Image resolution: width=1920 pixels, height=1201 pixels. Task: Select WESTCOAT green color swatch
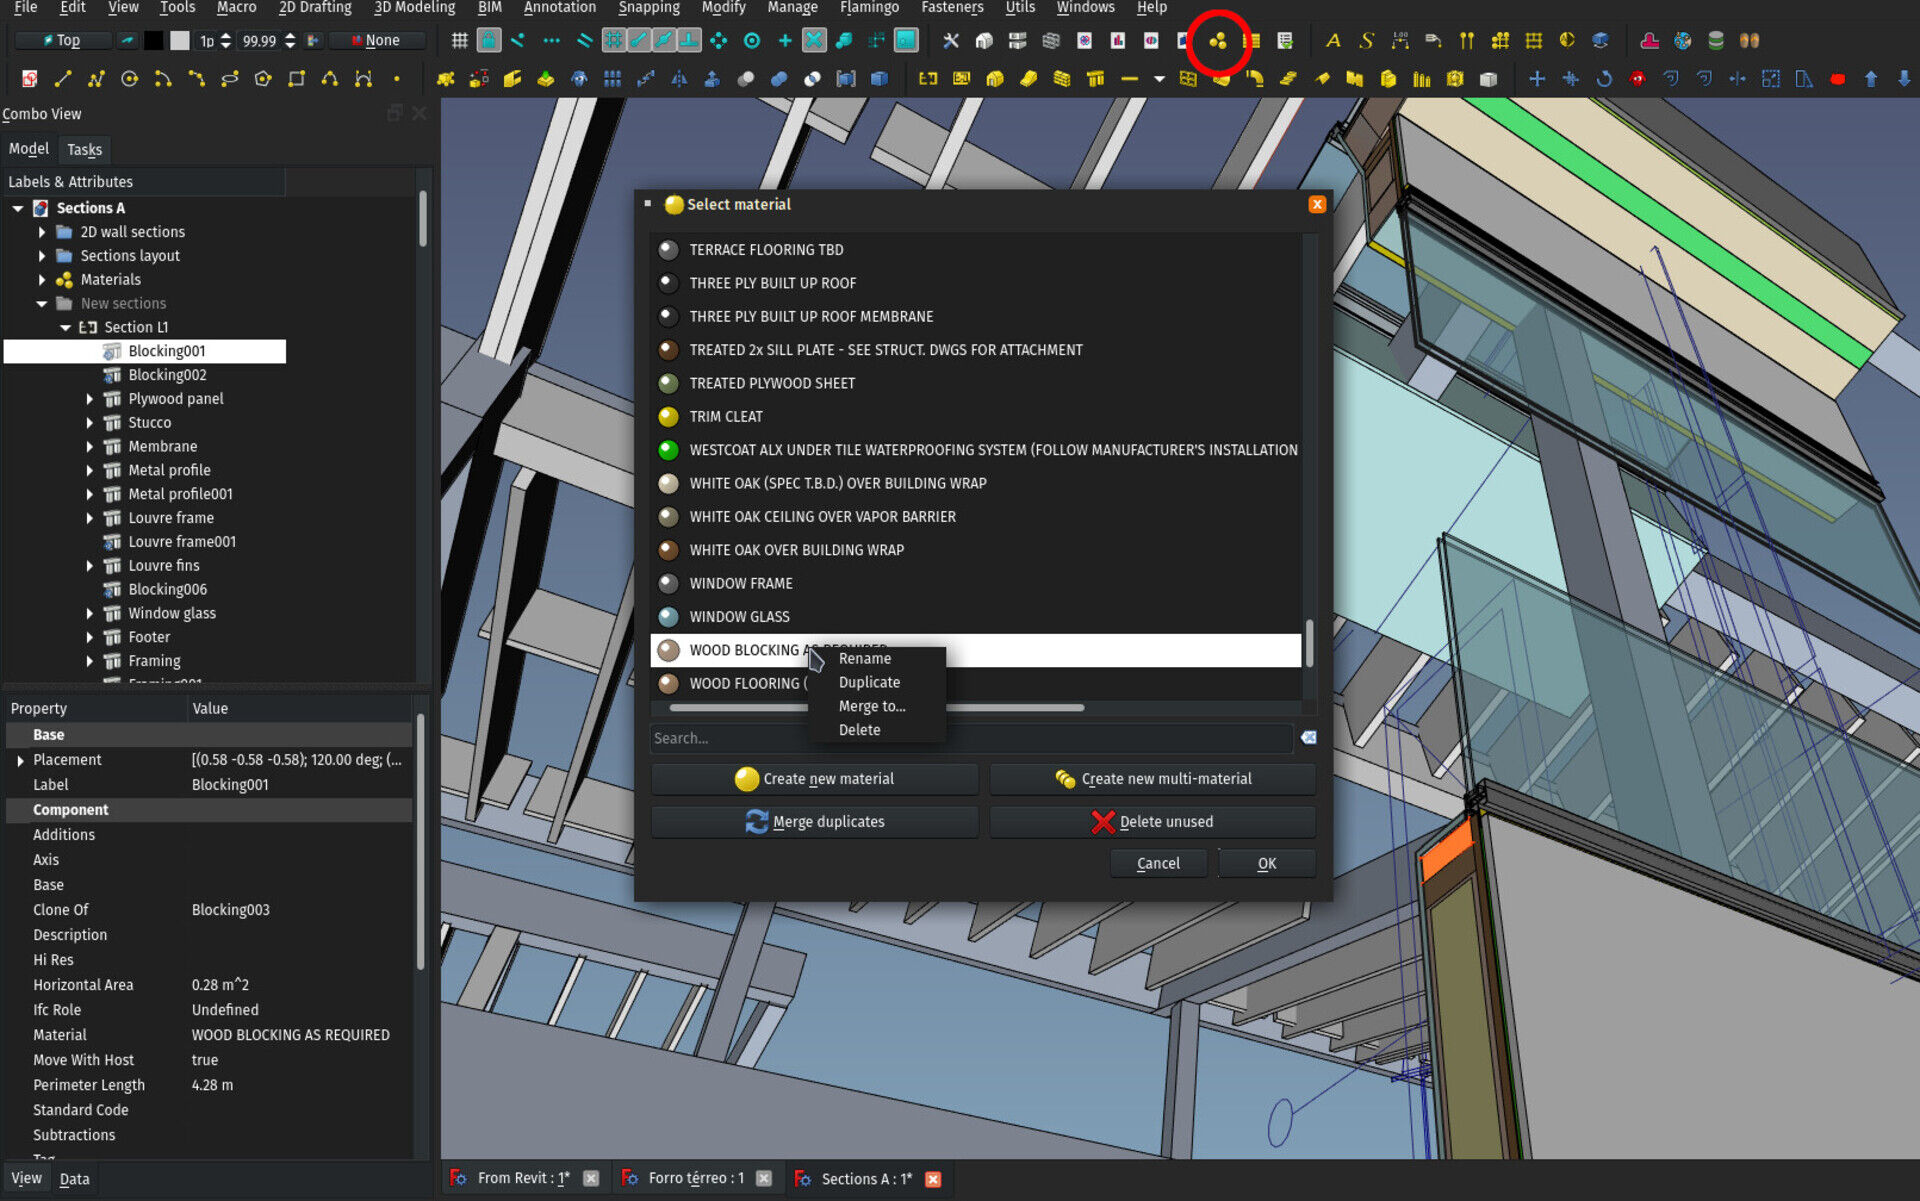click(x=670, y=450)
